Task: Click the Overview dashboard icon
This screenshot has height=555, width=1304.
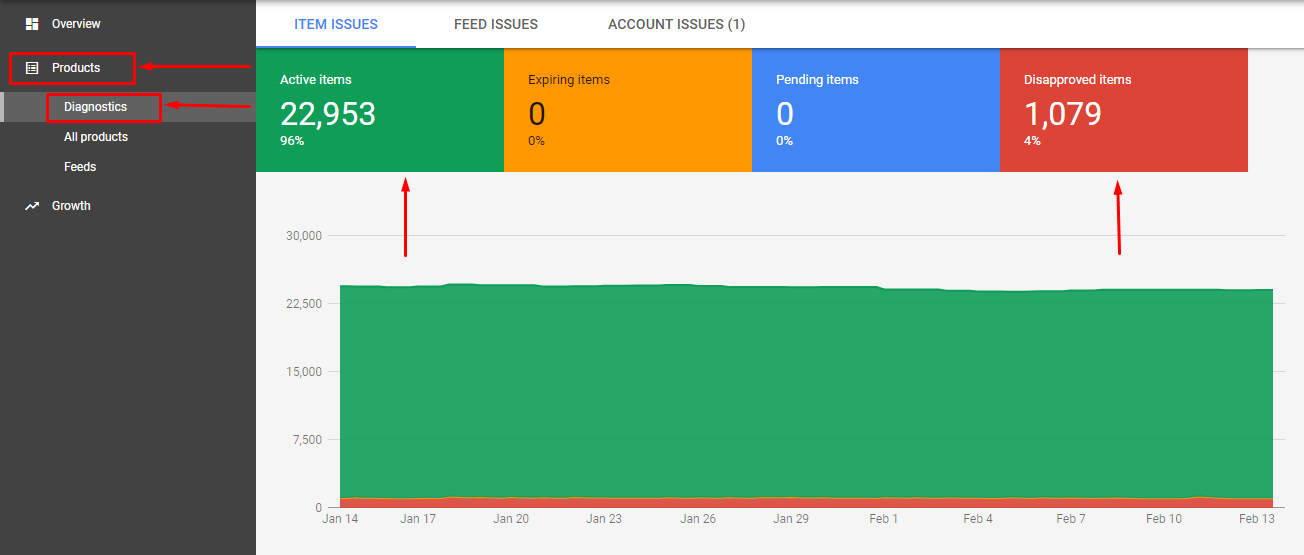Action: pos(32,23)
